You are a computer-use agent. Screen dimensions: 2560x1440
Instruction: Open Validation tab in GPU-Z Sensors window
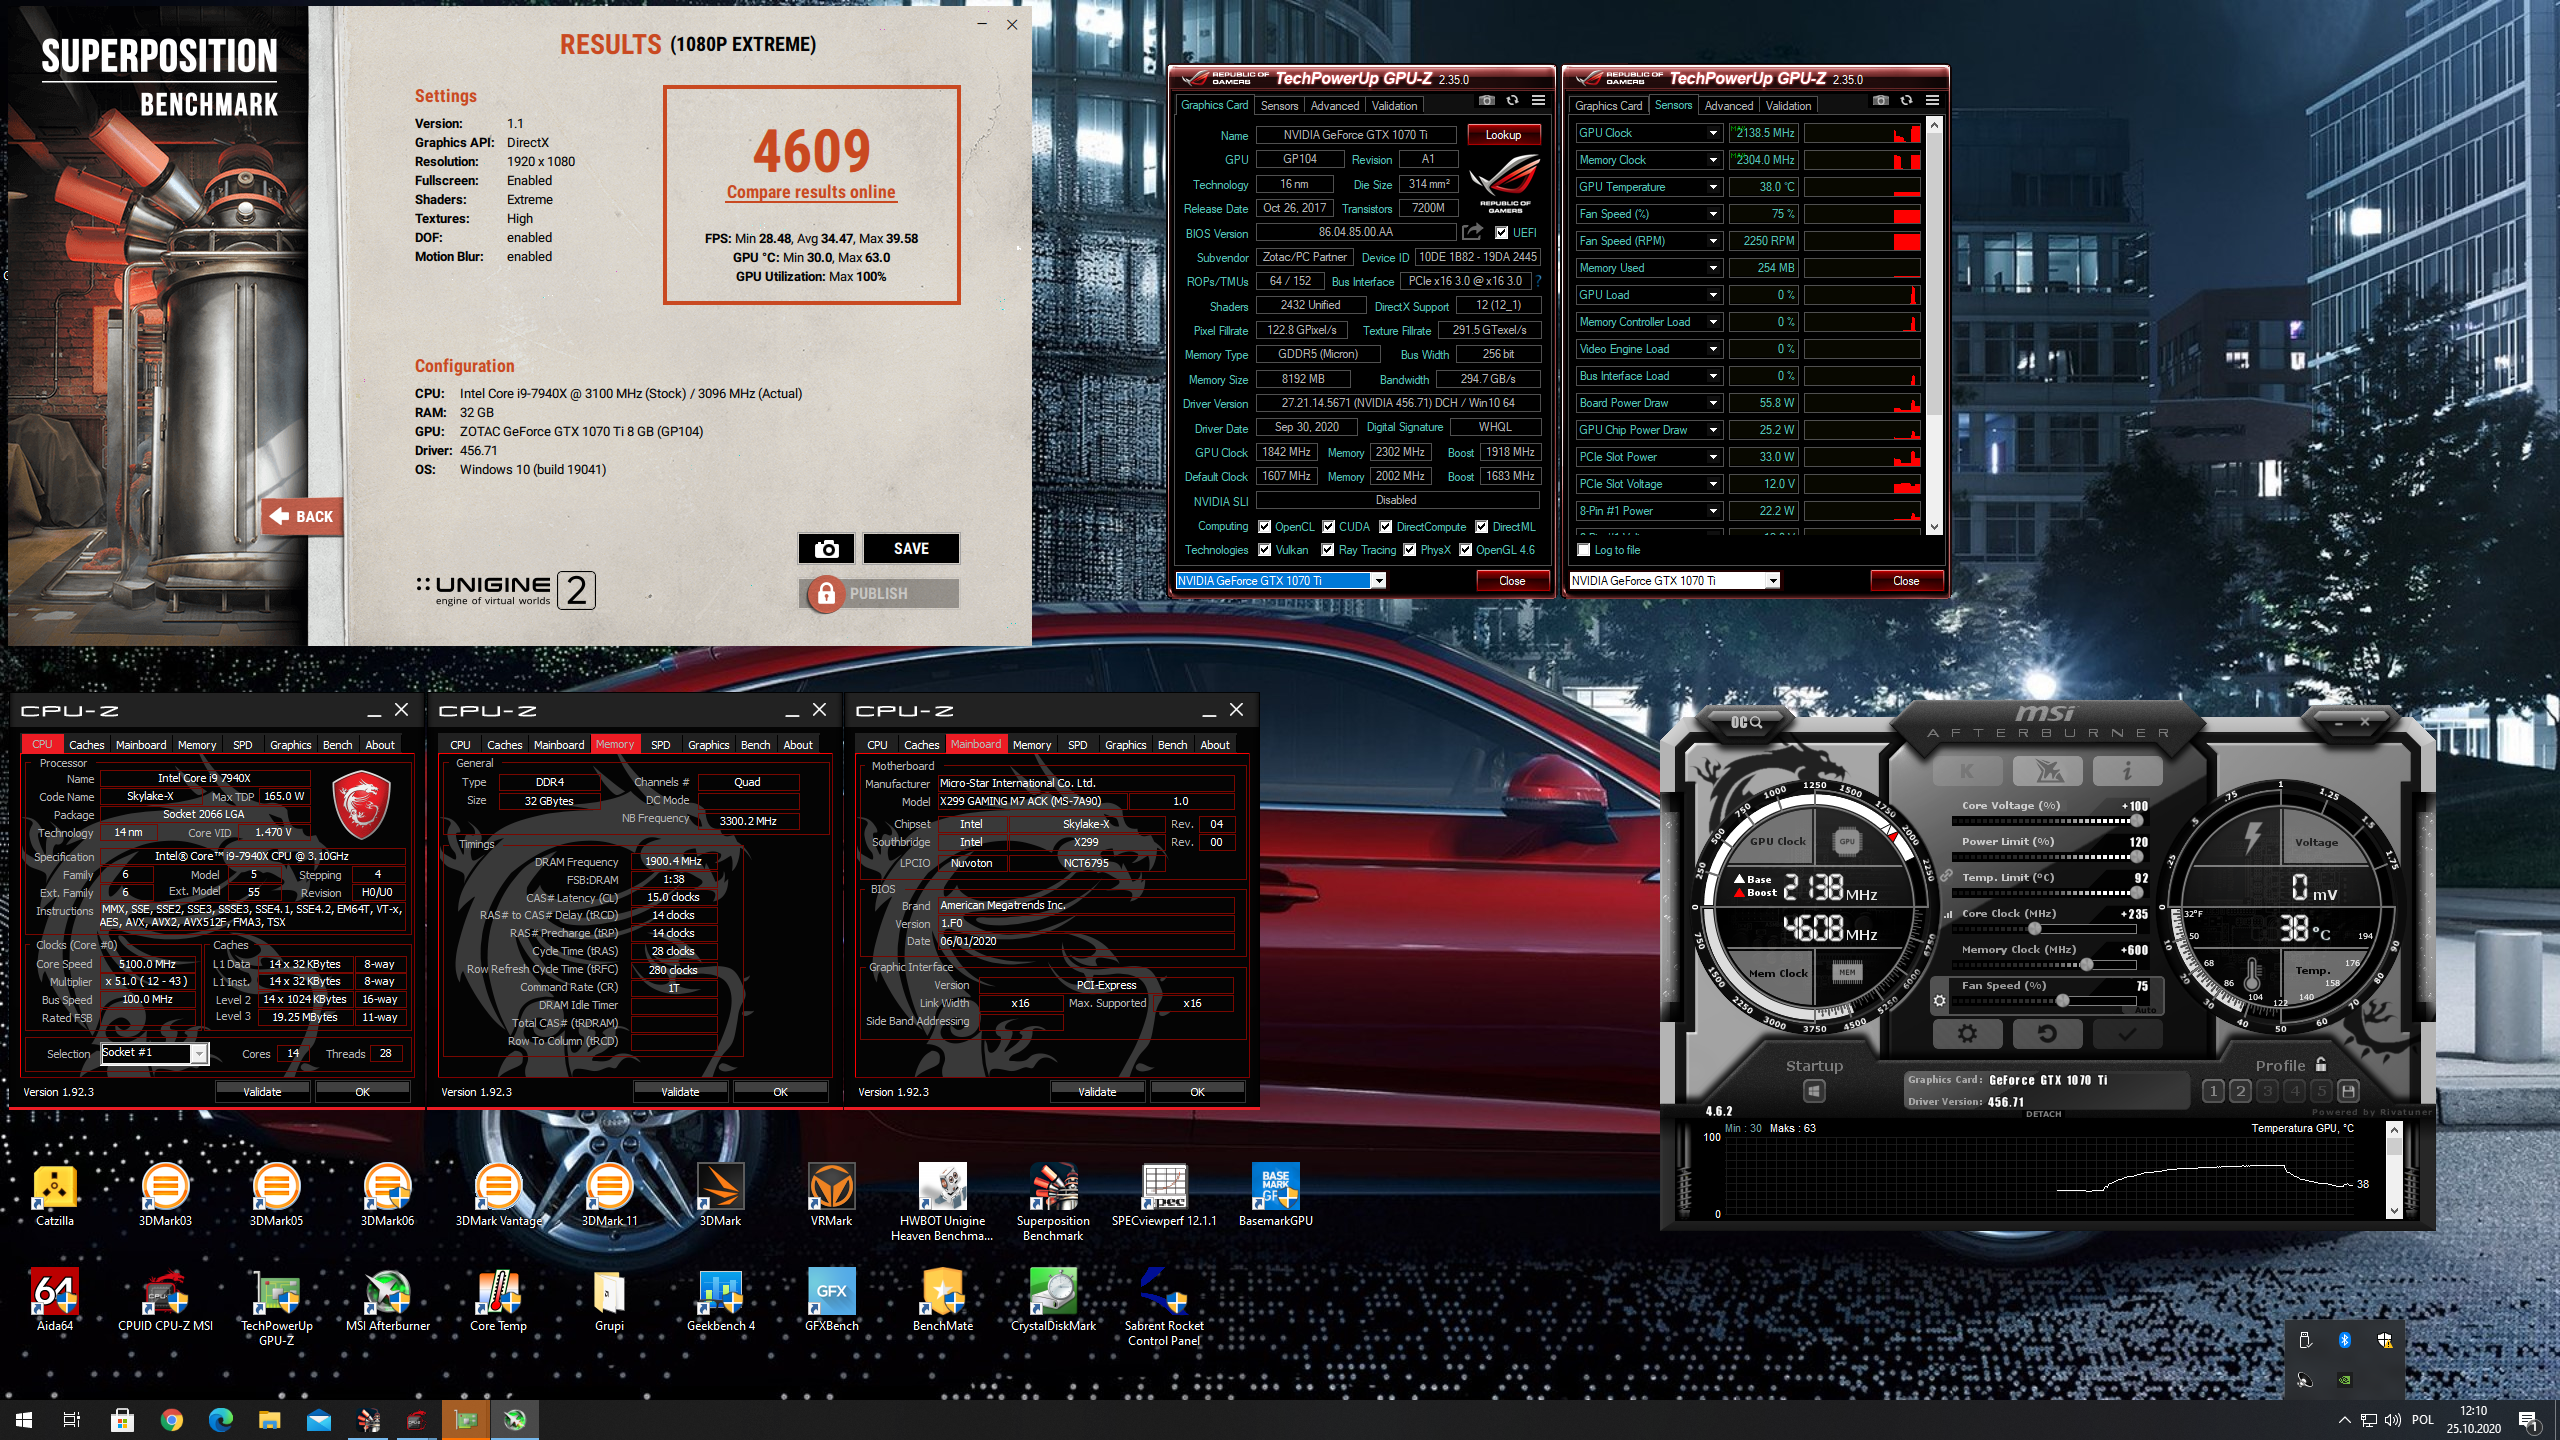[1788, 106]
